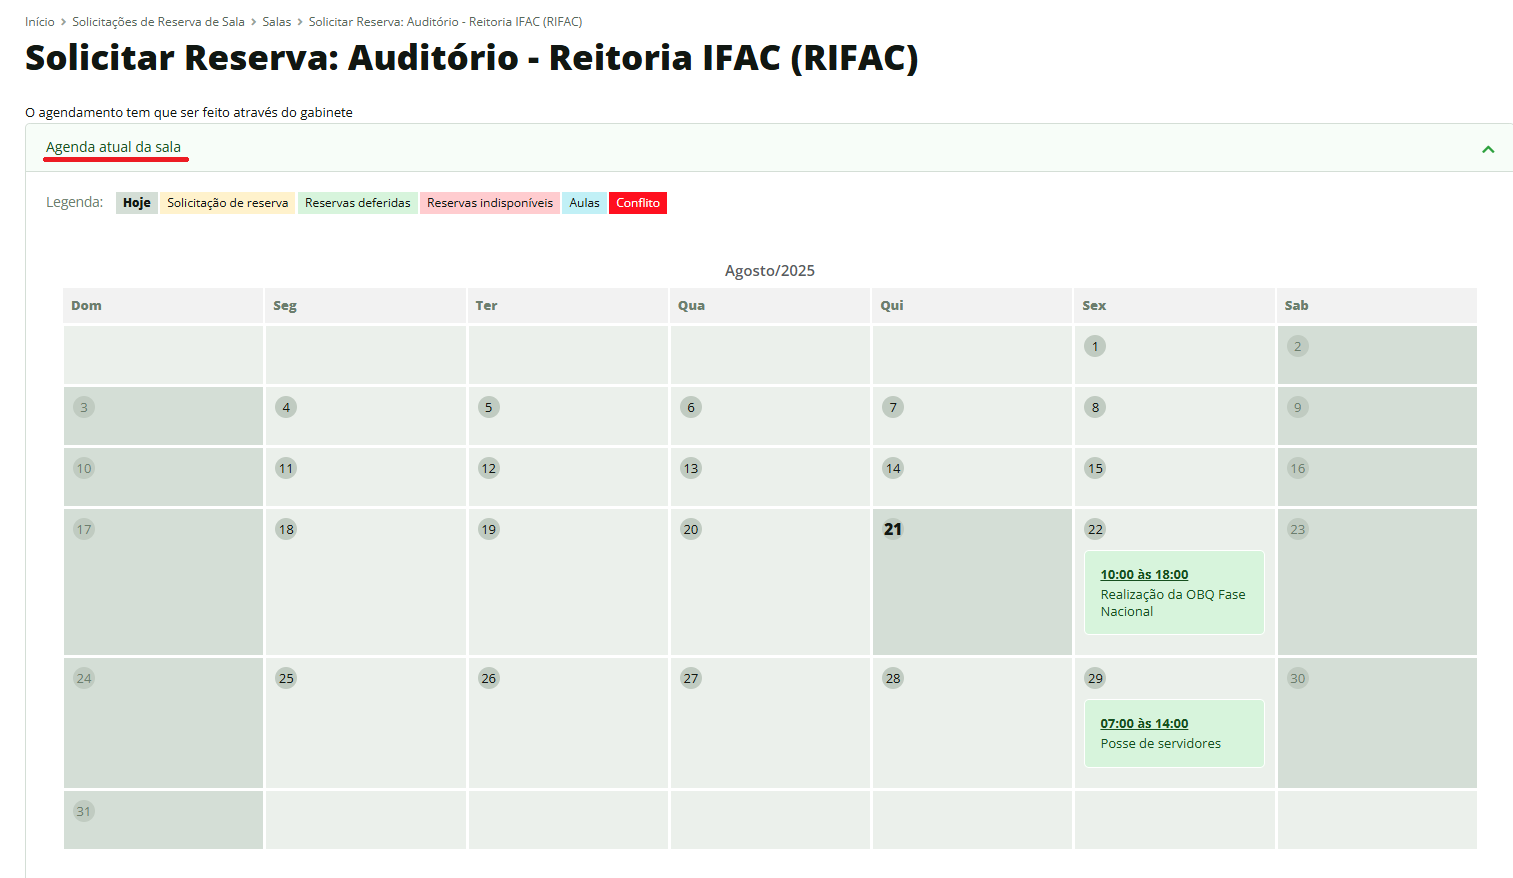Click the Reservas deferidas legend badge
The image size is (1513, 878).
coord(357,203)
